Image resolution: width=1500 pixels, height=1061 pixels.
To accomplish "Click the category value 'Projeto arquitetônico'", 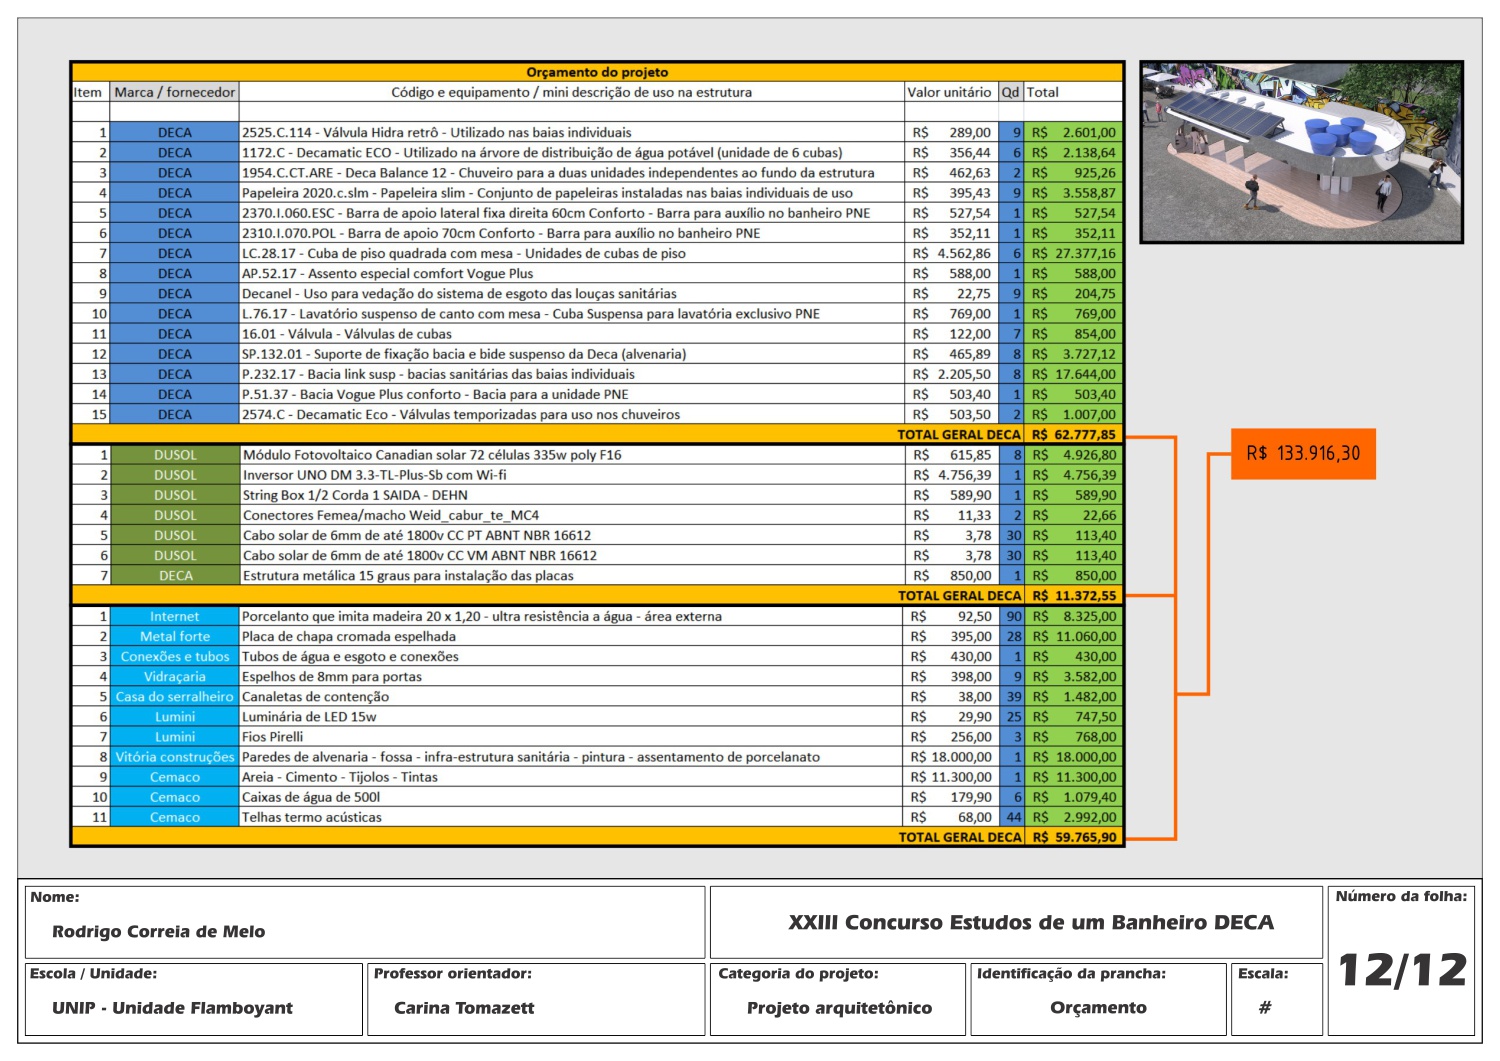I will click(839, 1008).
